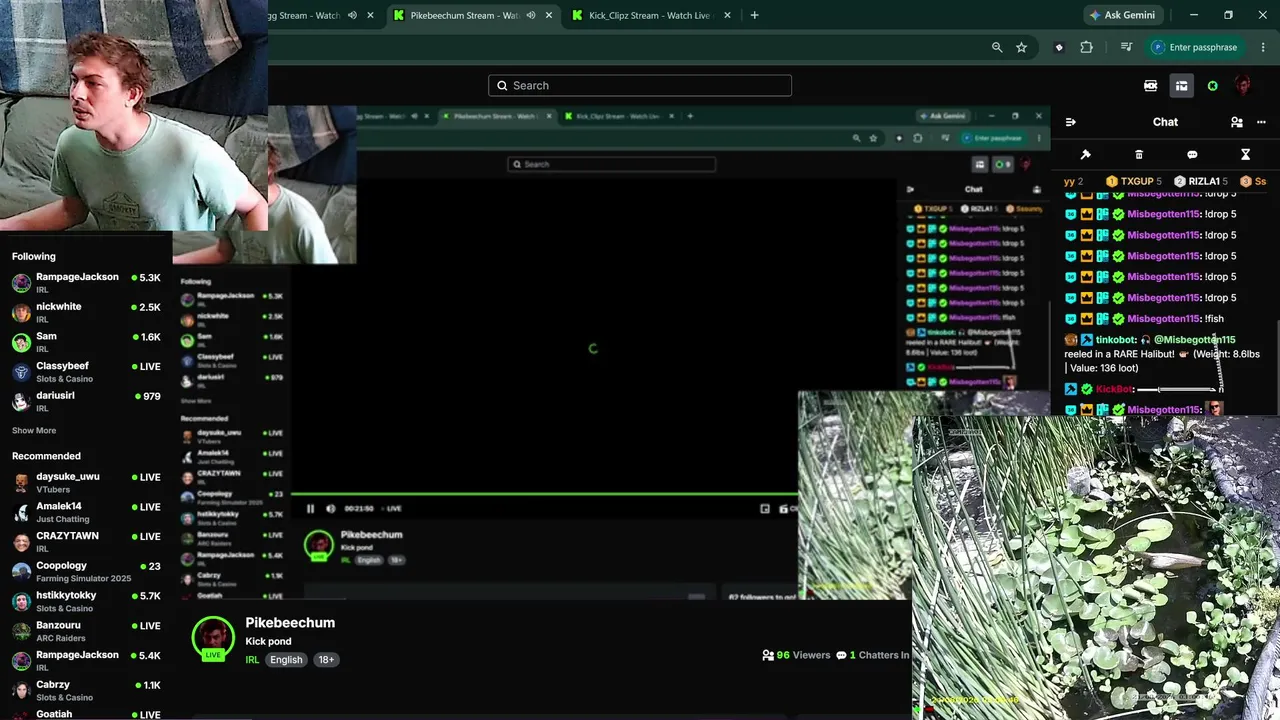Click the Following heading in sidebar

click(34, 257)
